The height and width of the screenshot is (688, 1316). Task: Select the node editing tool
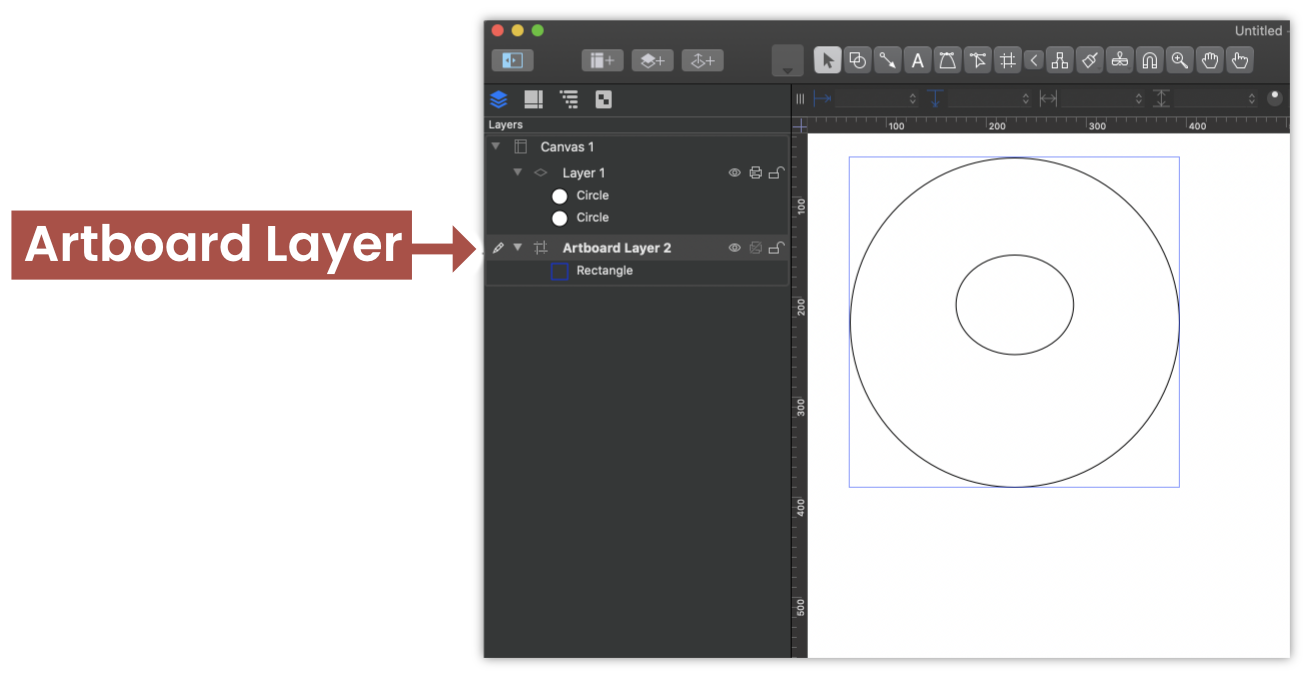979,60
